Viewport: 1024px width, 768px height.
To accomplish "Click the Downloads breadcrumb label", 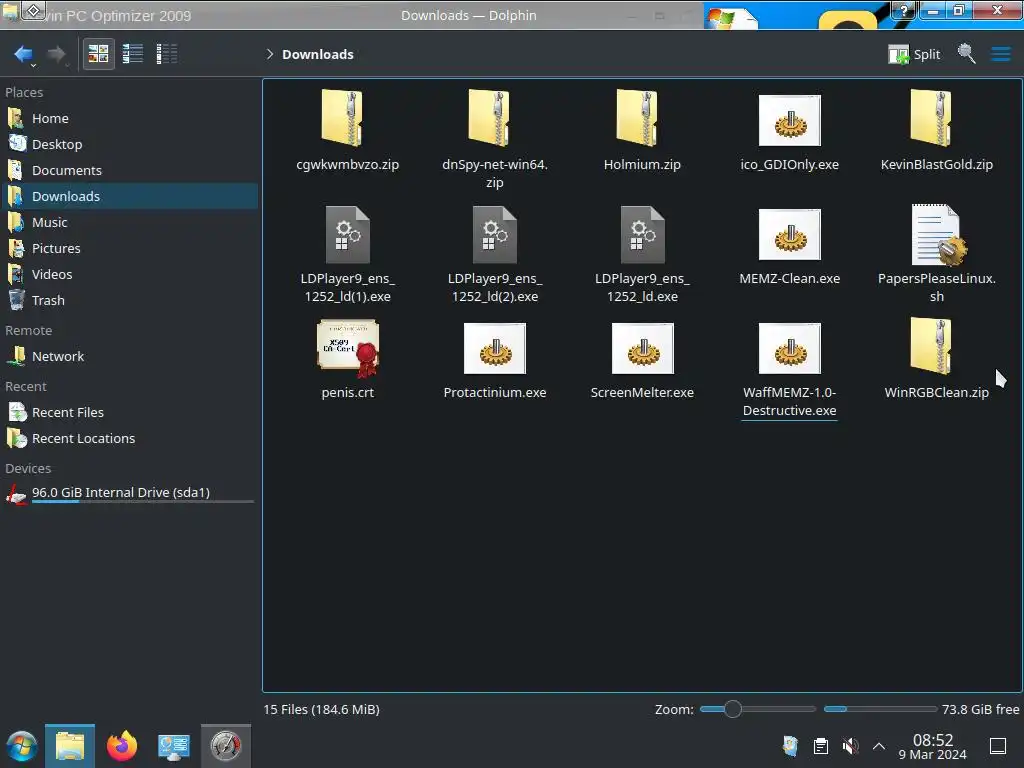I will click(x=317, y=54).
